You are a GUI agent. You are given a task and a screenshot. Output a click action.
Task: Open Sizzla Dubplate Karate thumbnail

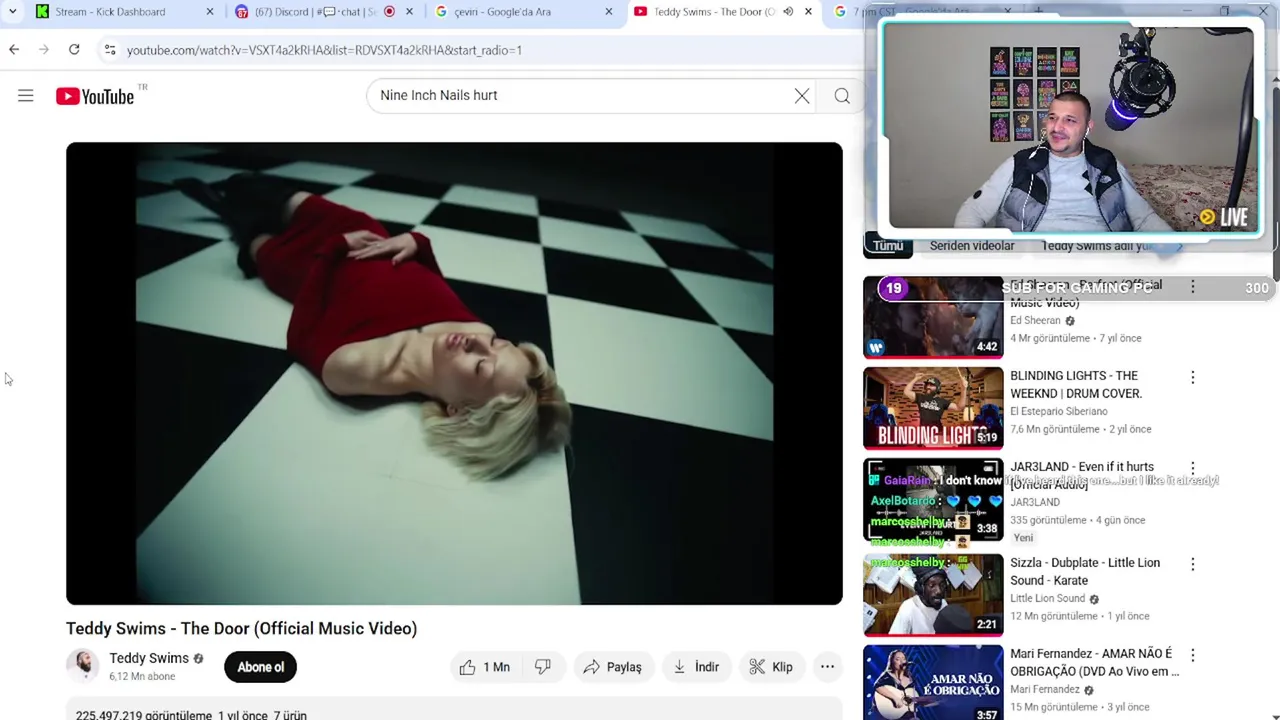933,595
